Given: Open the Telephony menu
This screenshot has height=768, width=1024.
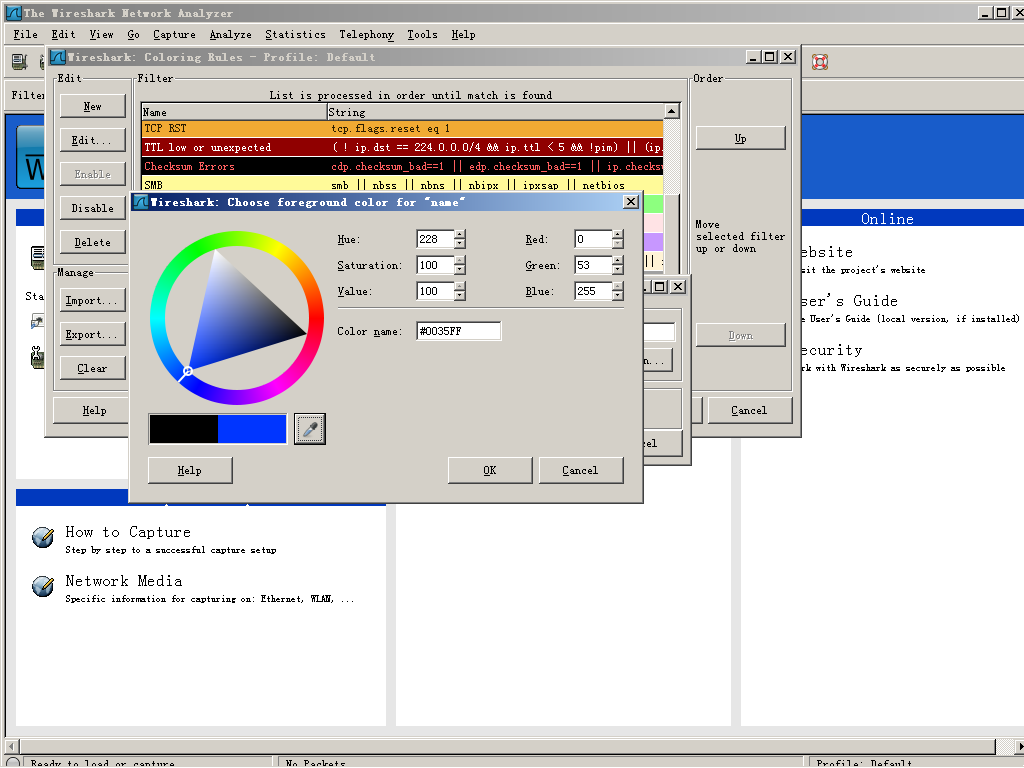Looking at the screenshot, I should (x=366, y=35).
